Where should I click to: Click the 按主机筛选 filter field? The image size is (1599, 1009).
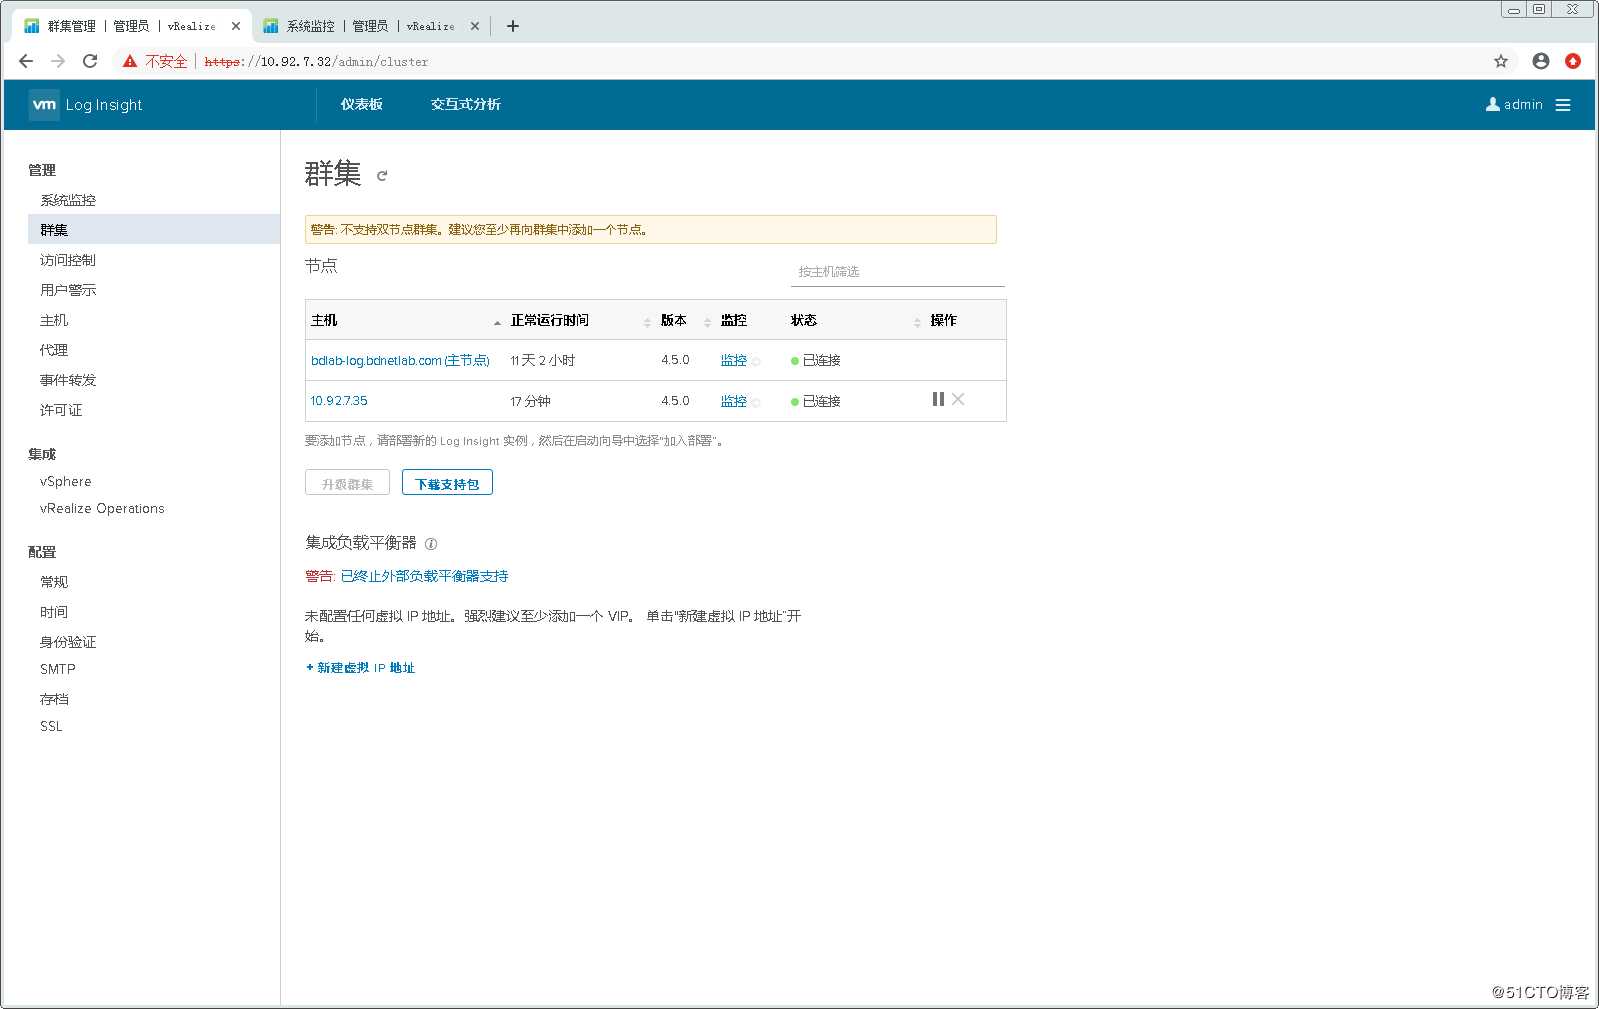click(898, 271)
